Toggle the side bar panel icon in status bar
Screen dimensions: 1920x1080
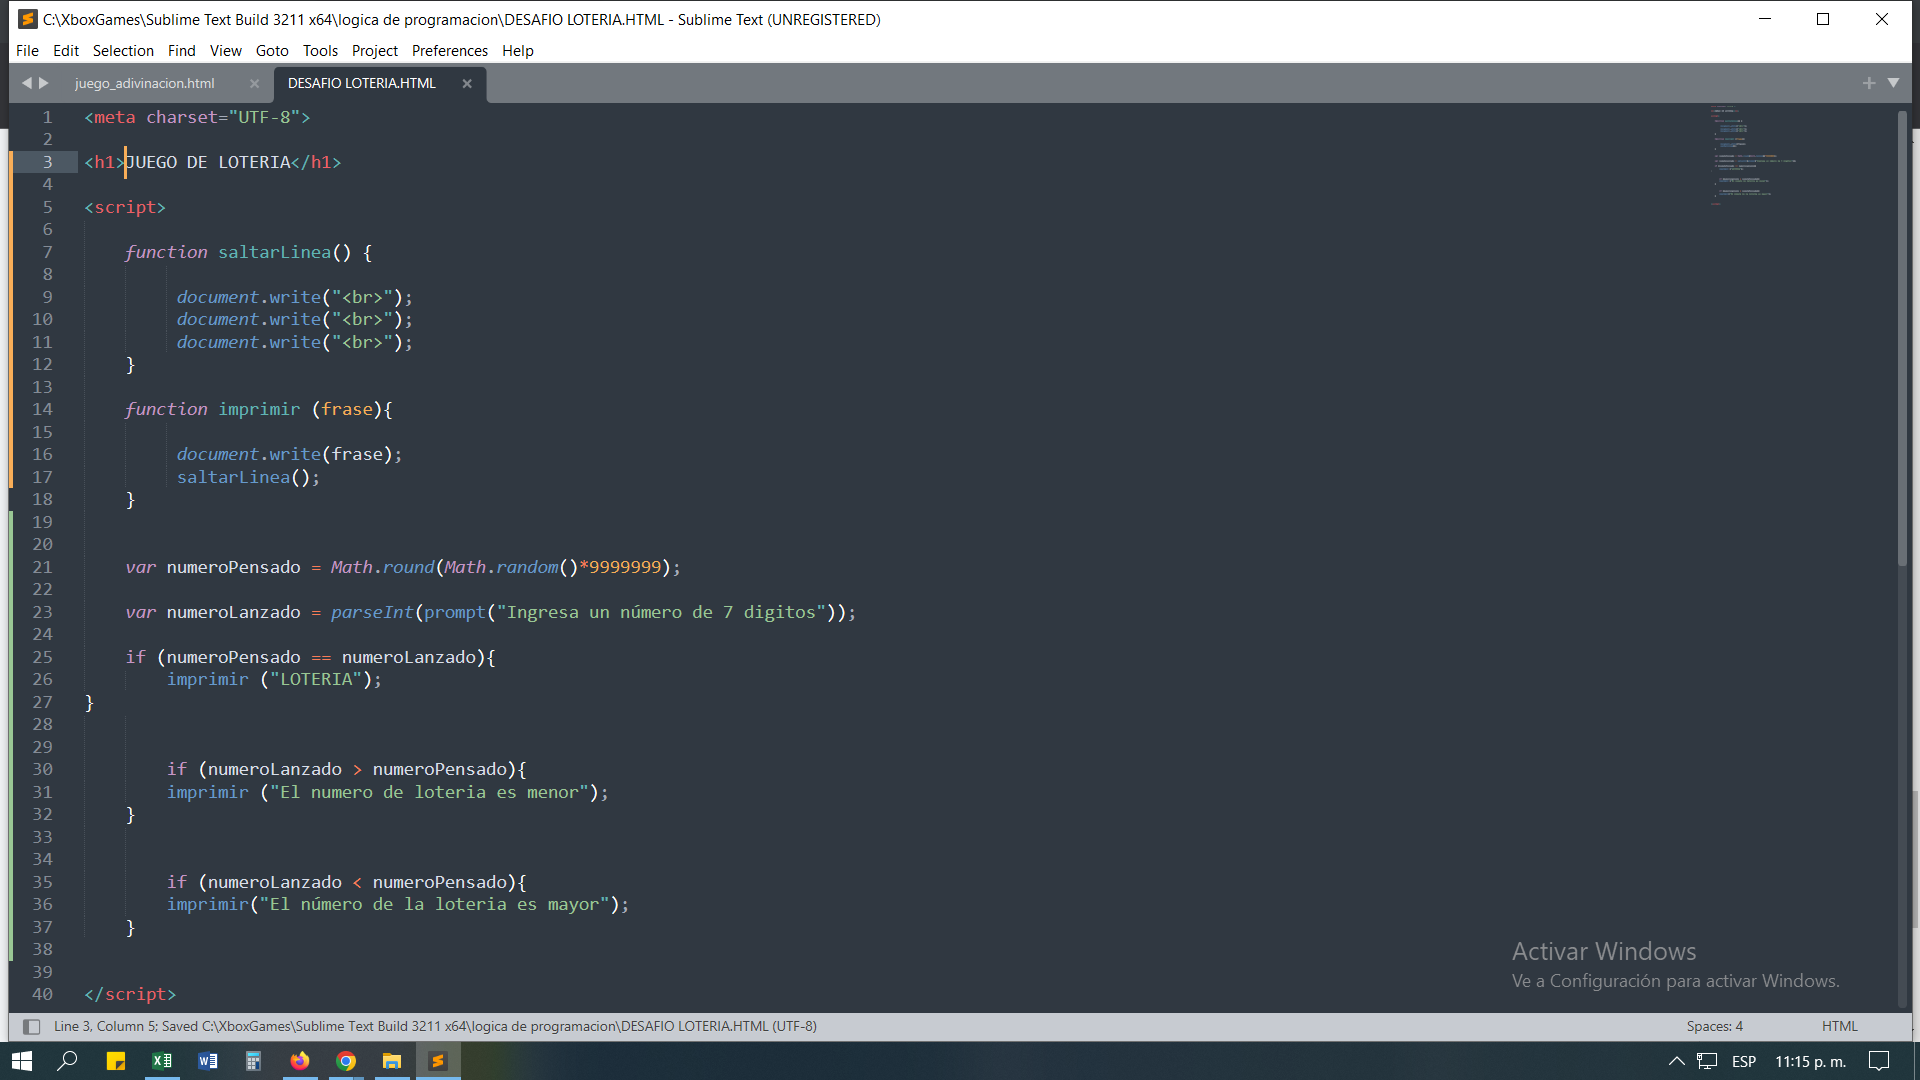click(x=31, y=1026)
